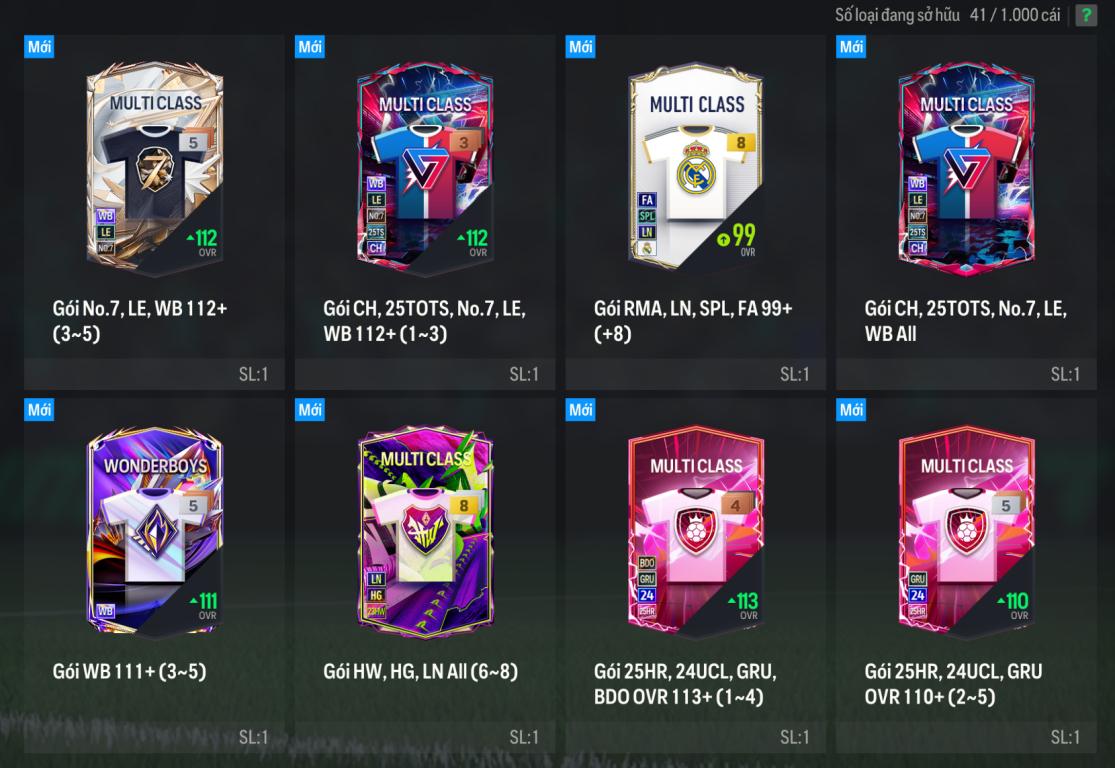
Task: Open the Wonderboys pack card image
Action: [x=154, y=530]
